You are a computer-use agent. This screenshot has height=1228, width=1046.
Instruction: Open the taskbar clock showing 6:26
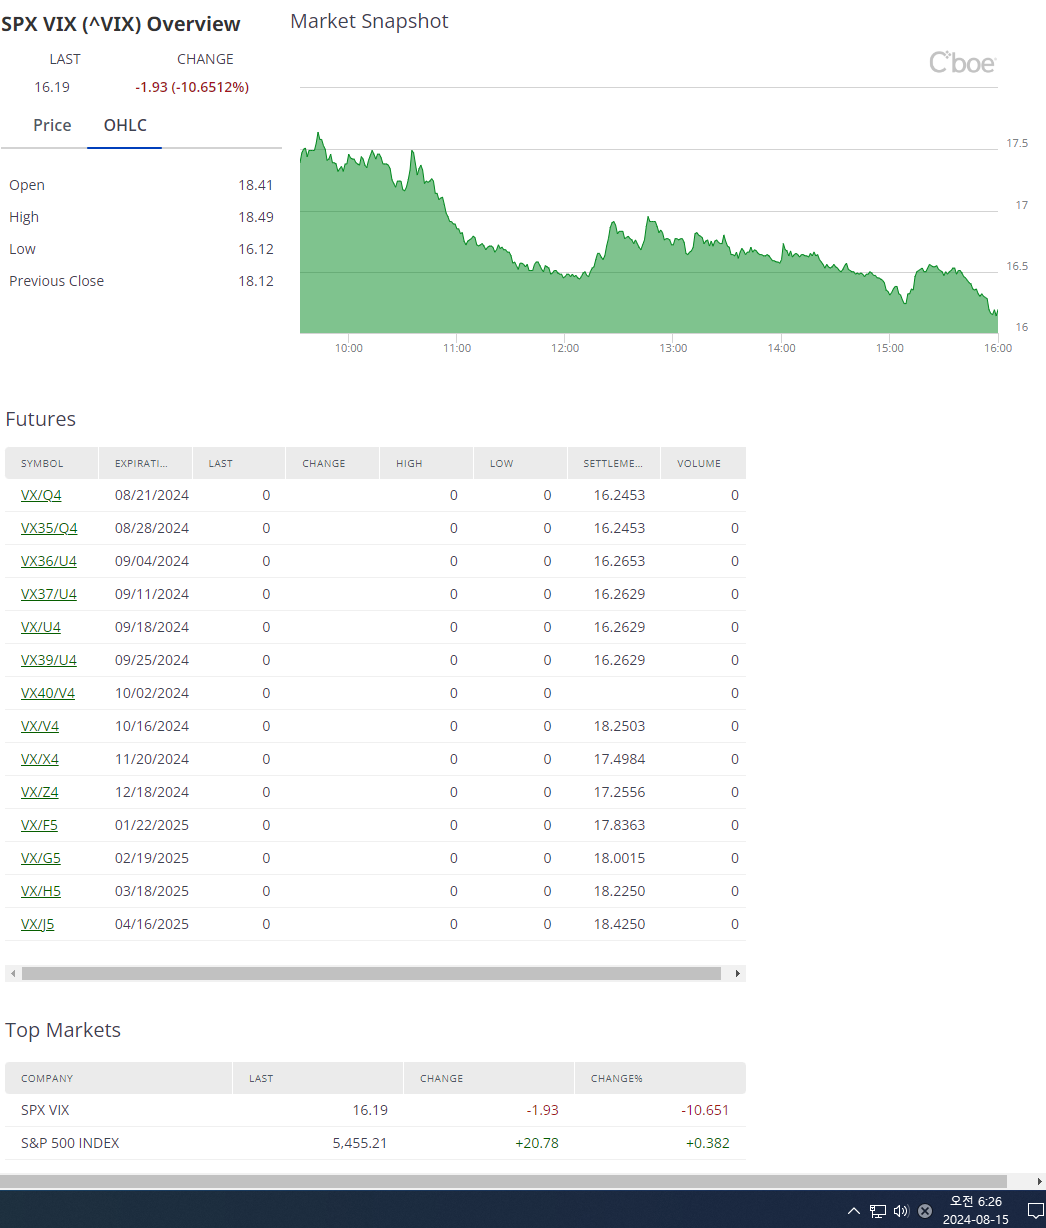tap(976, 1210)
